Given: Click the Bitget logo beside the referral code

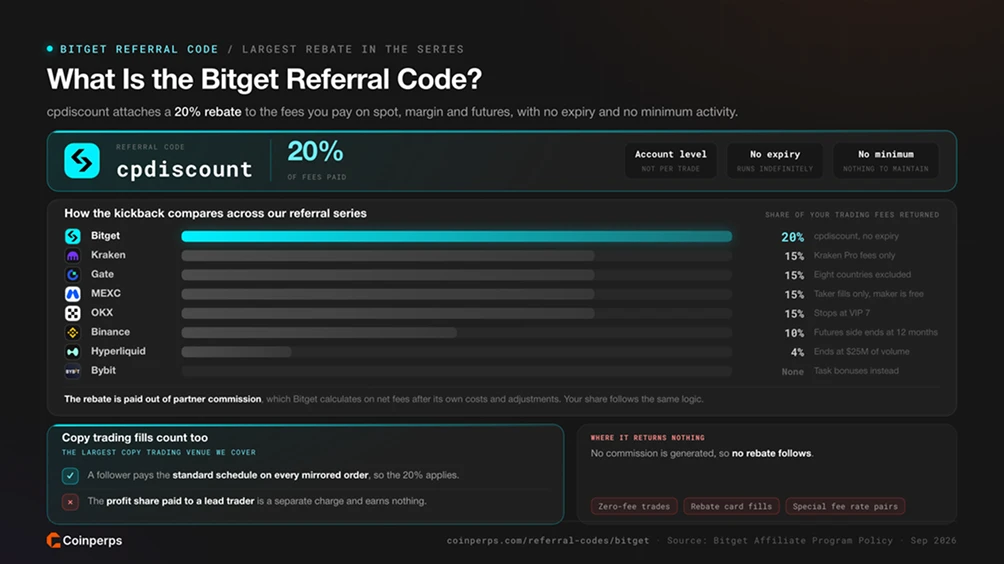Looking at the screenshot, I should (x=81, y=161).
